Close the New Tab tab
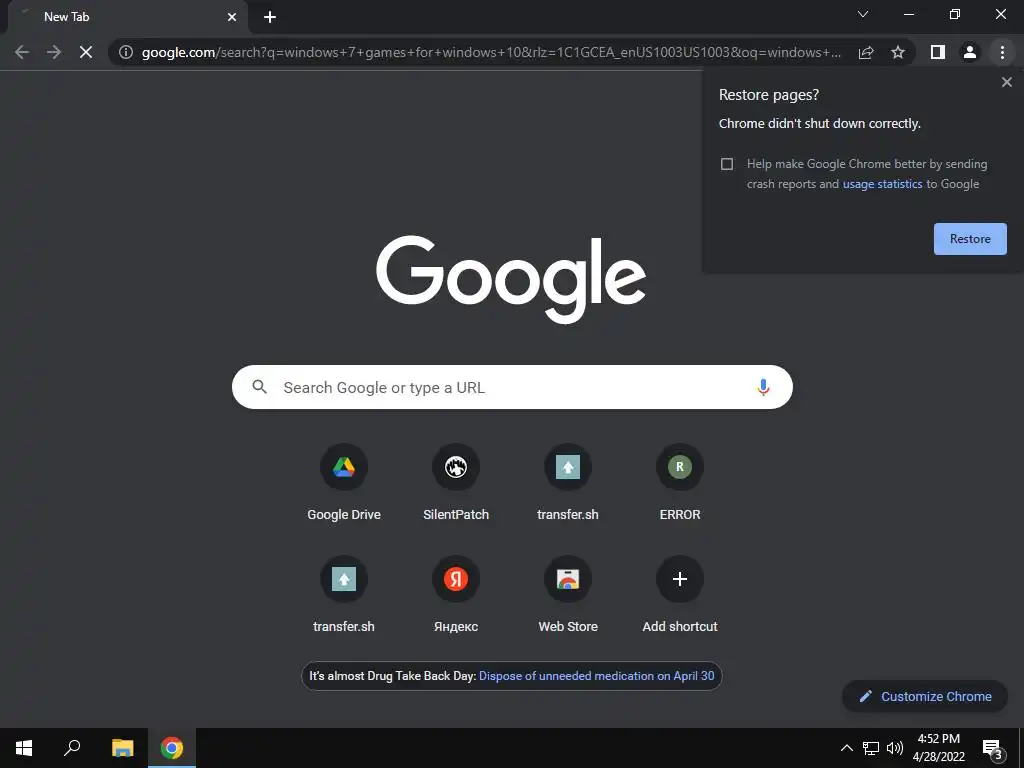 click(232, 17)
